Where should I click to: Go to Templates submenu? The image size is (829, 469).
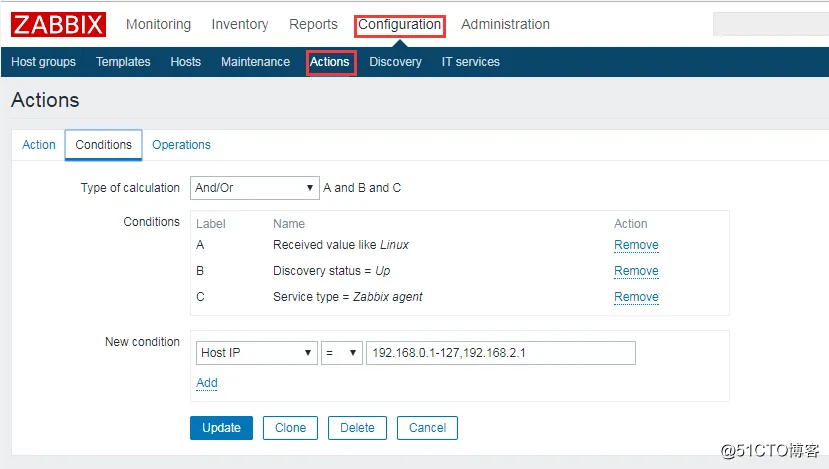[x=123, y=62]
